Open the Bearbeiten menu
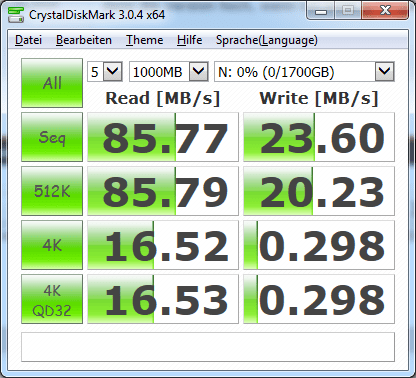The height and width of the screenshot is (378, 416). point(84,40)
